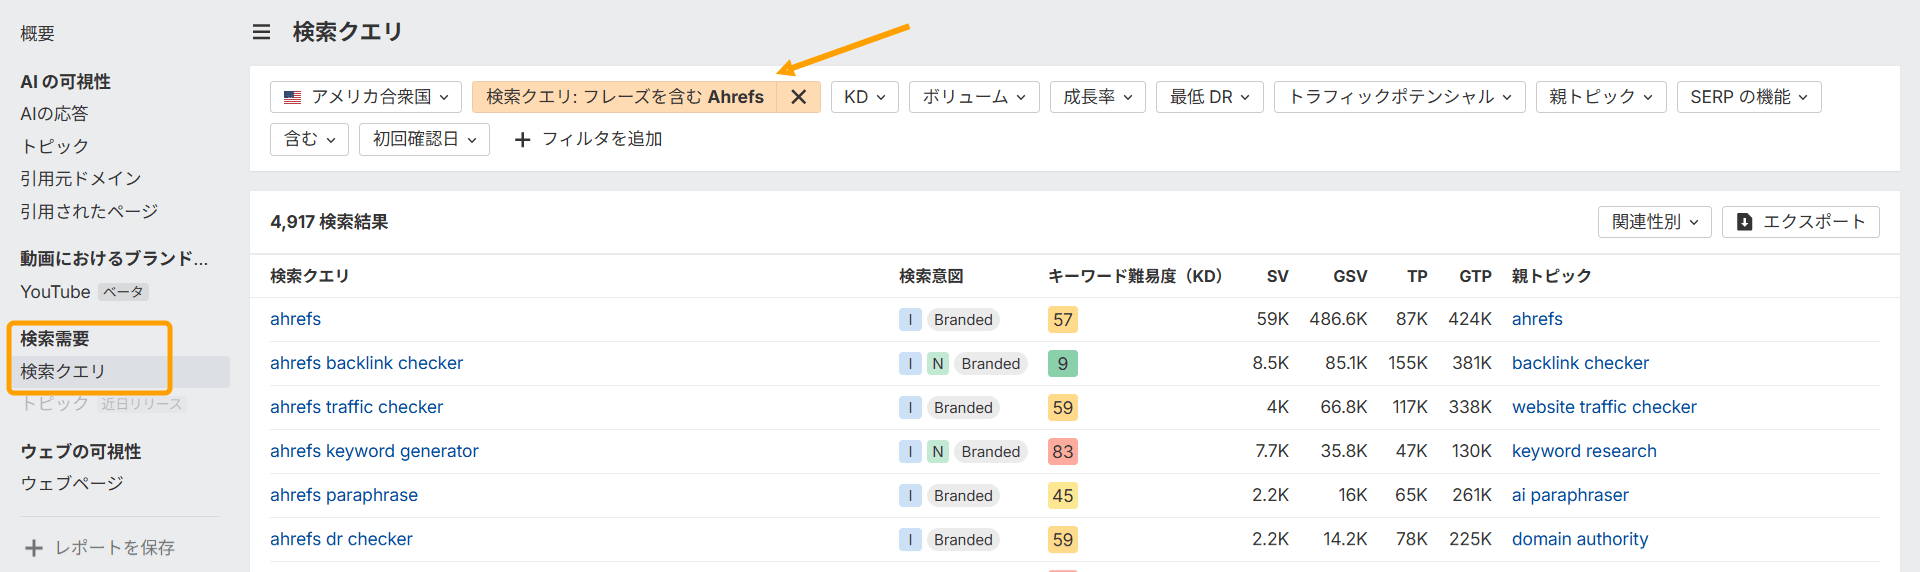Open the ahrefs backlink checker query link

pyautogui.click(x=366, y=363)
